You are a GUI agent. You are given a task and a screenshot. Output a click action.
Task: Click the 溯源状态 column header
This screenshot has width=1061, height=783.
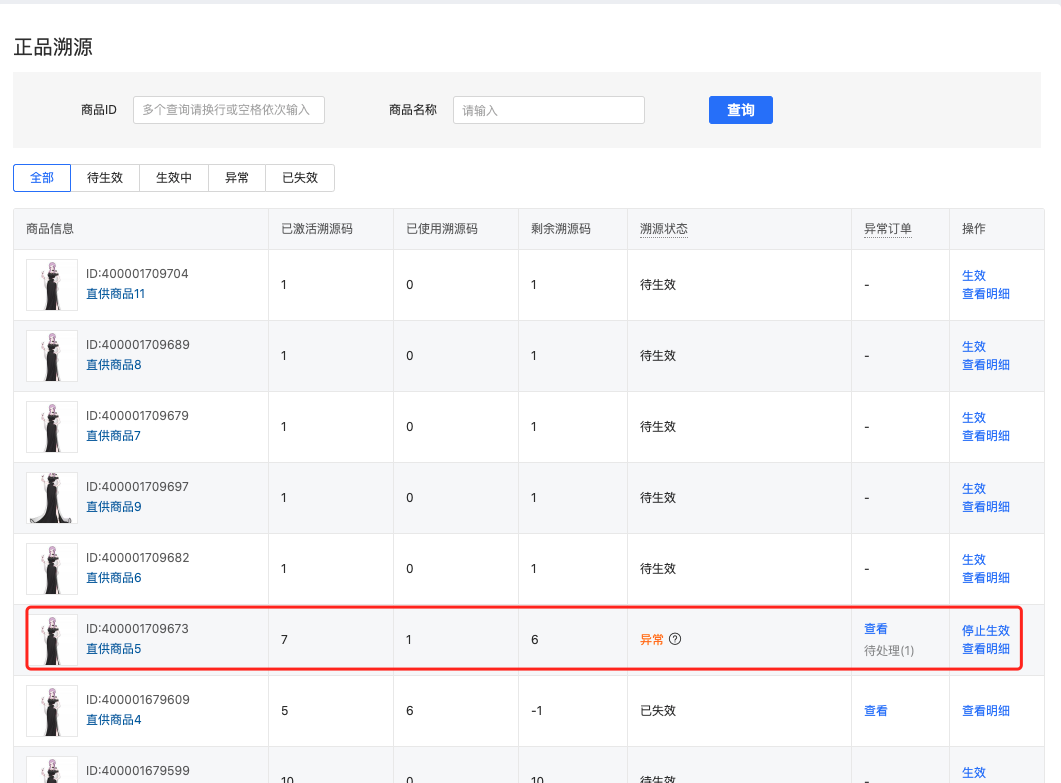(x=664, y=229)
